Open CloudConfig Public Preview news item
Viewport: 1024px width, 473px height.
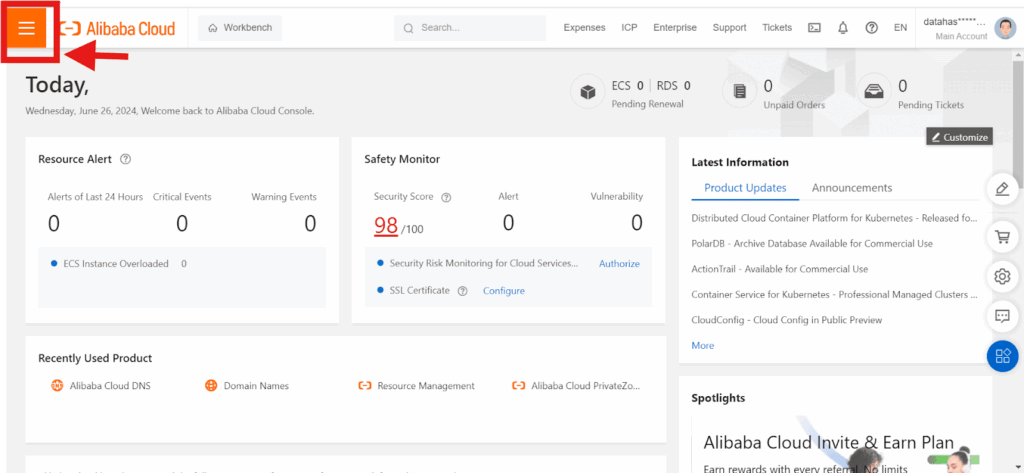787,320
